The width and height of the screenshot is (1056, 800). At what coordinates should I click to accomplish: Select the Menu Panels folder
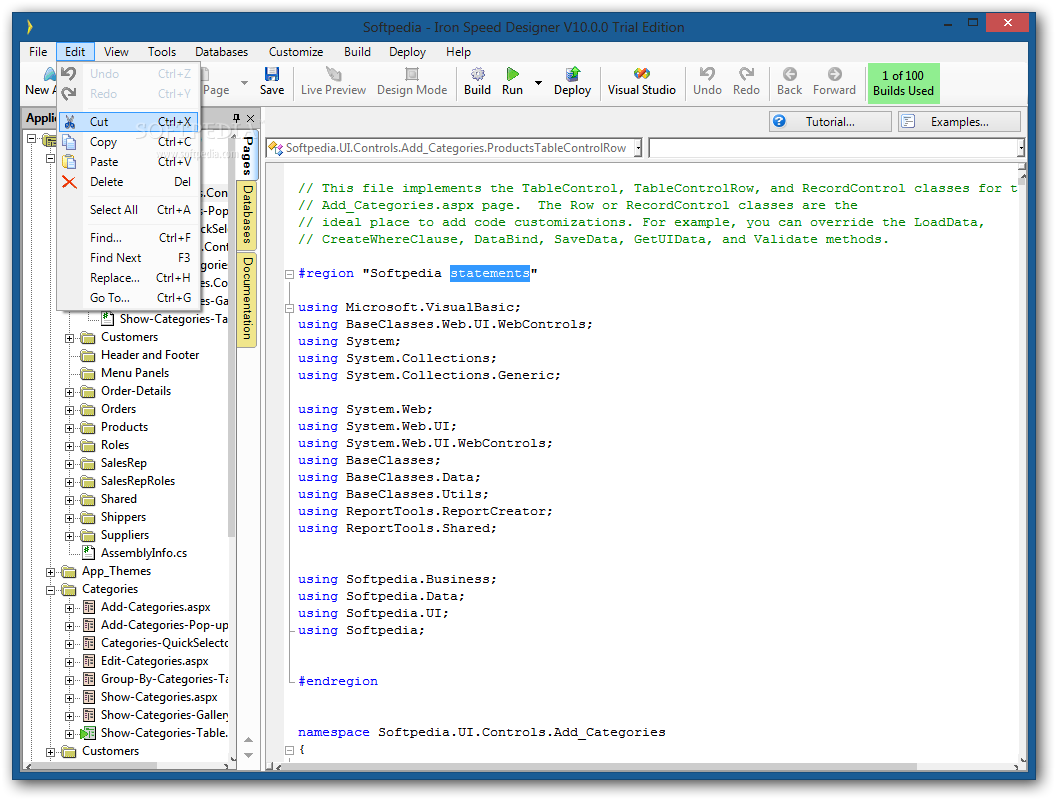135,373
